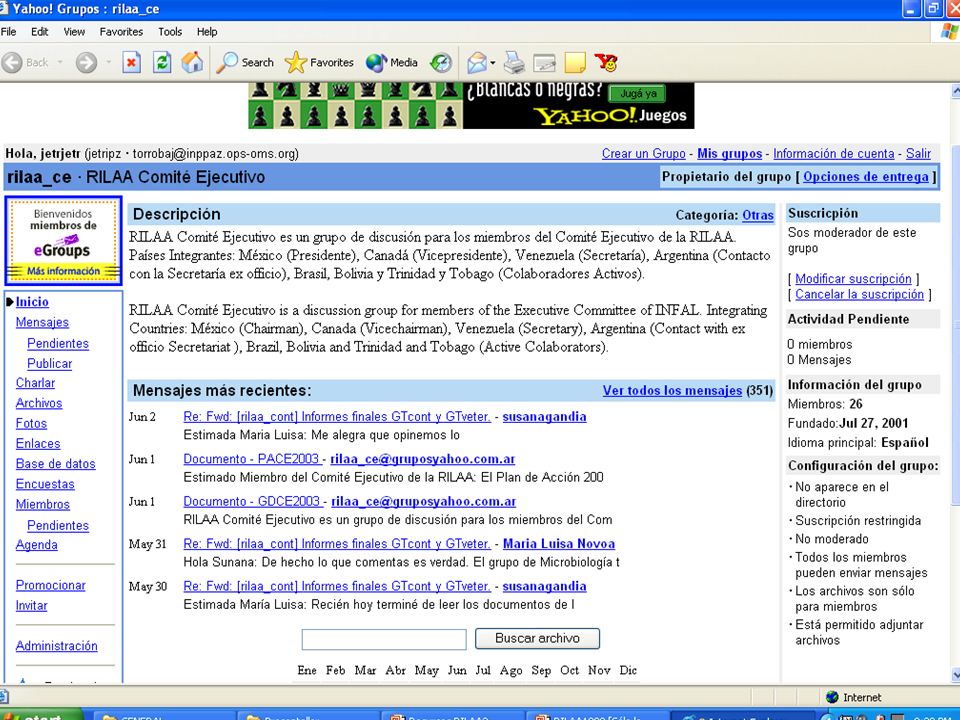This screenshot has height=720, width=960.
Task: Open Opciones de entrega link
Action: click(x=866, y=177)
